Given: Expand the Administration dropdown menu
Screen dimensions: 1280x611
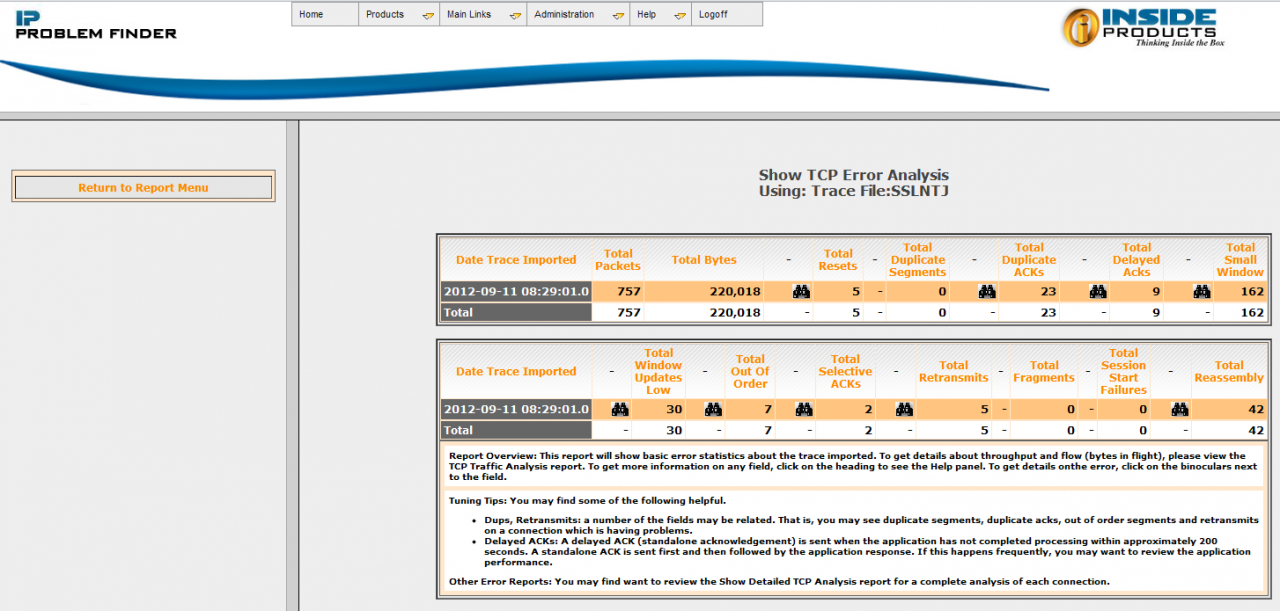Looking at the screenshot, I should [577, 15].
